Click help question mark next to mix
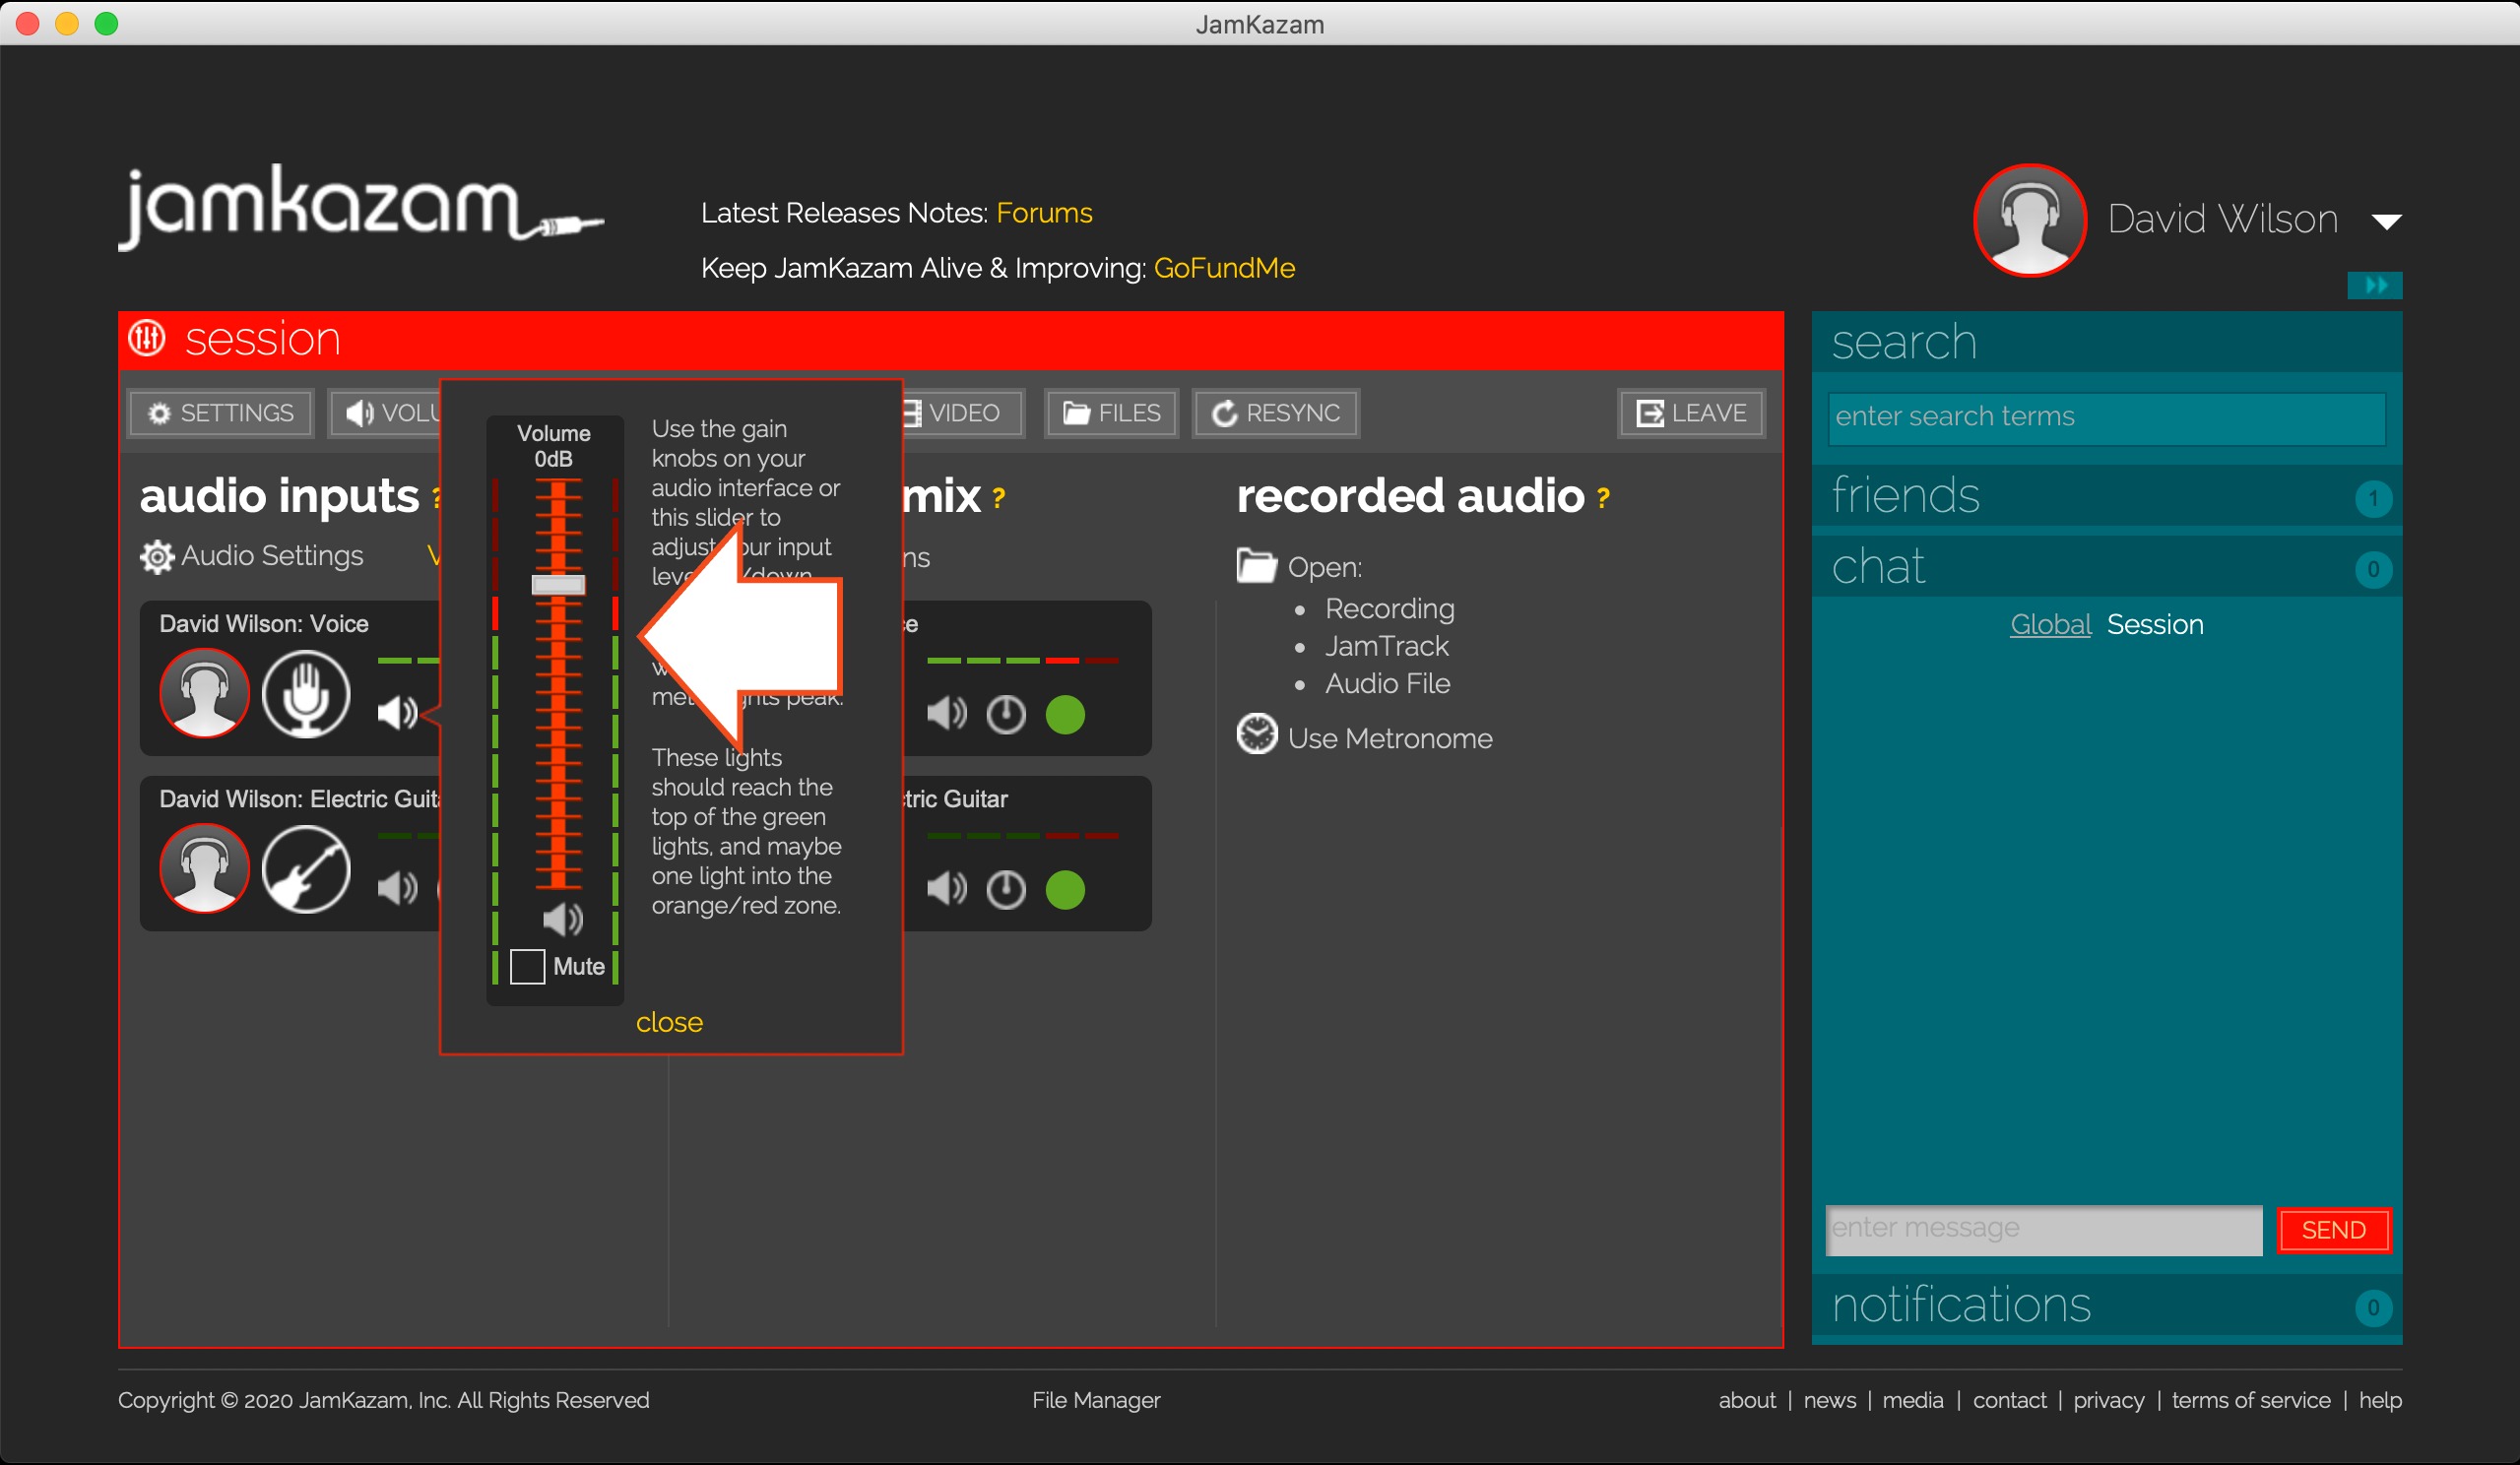The width and height of the screenshot is (2520, 1465). pyautogui.click(x=998, y=498)
